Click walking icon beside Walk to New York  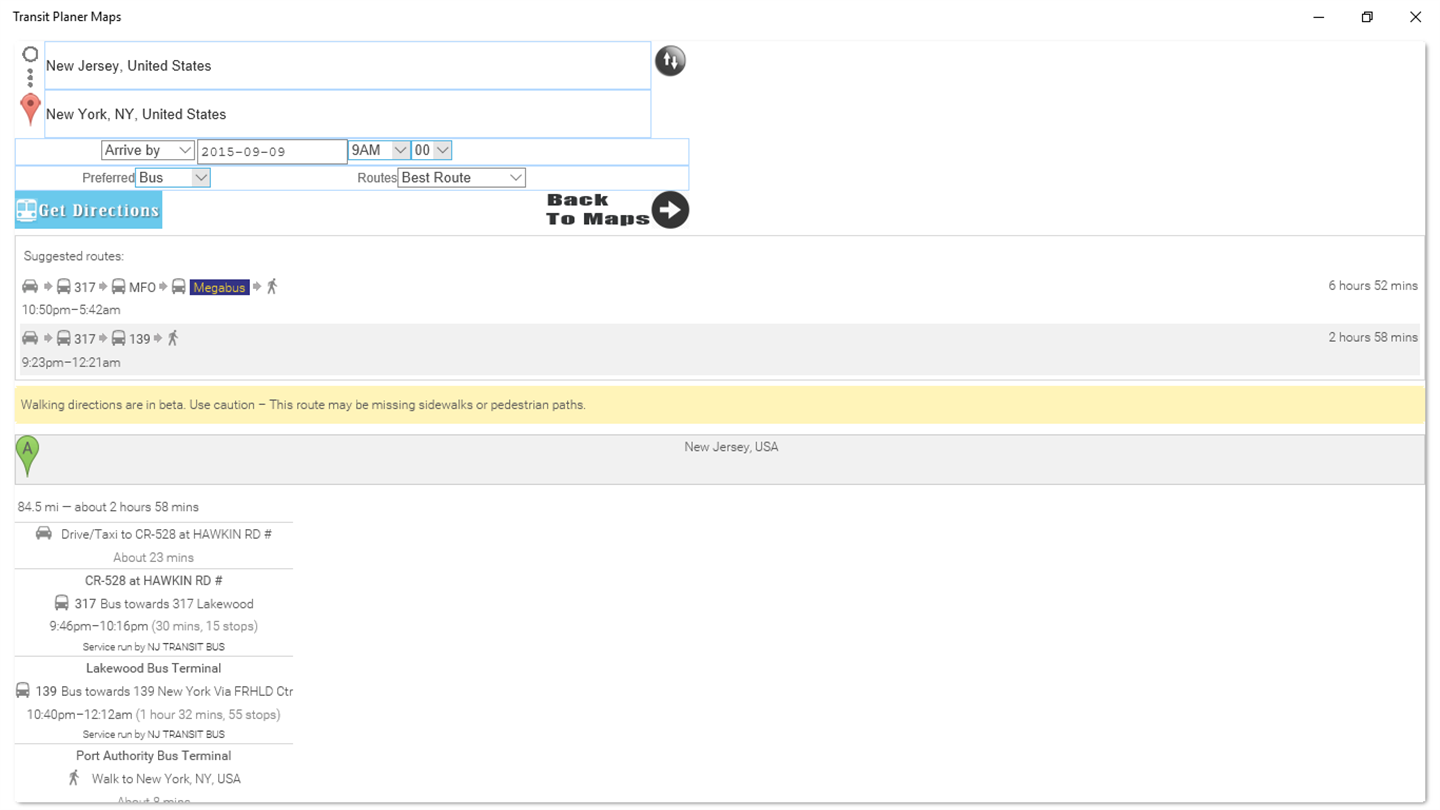click(73, 777)
